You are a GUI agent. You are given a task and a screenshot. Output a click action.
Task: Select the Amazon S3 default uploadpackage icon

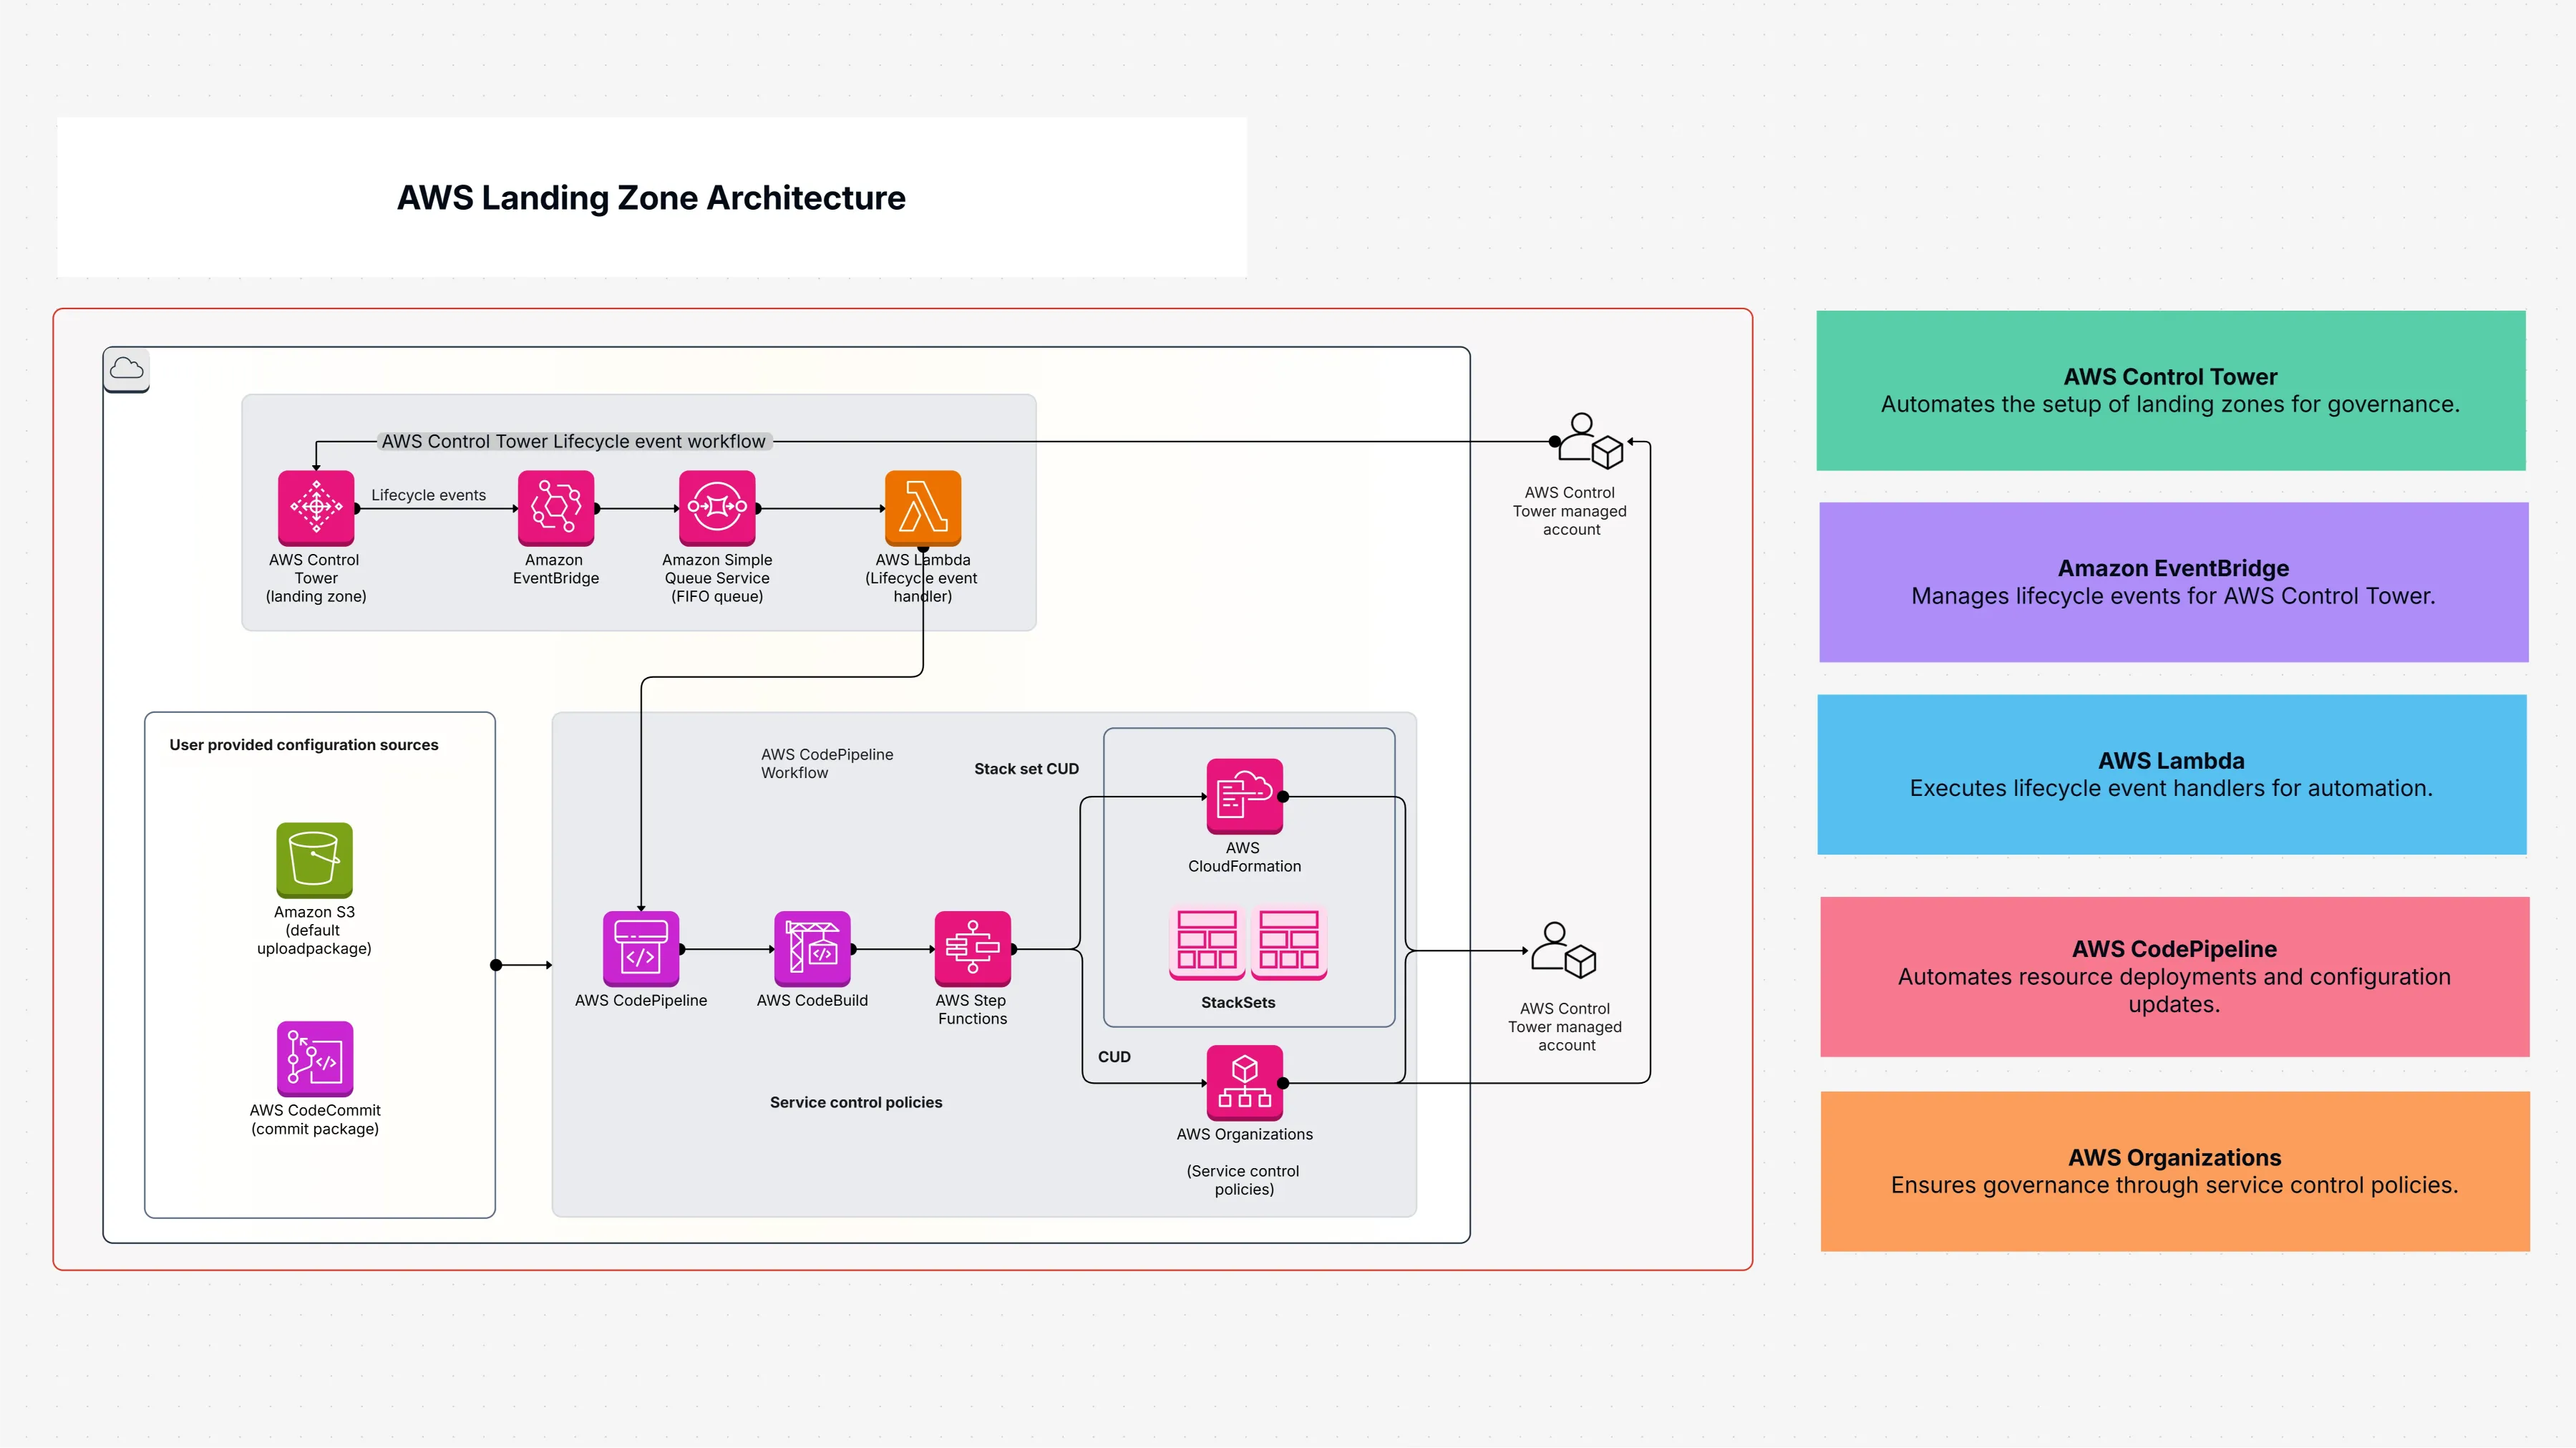click(x=315, y=860)
